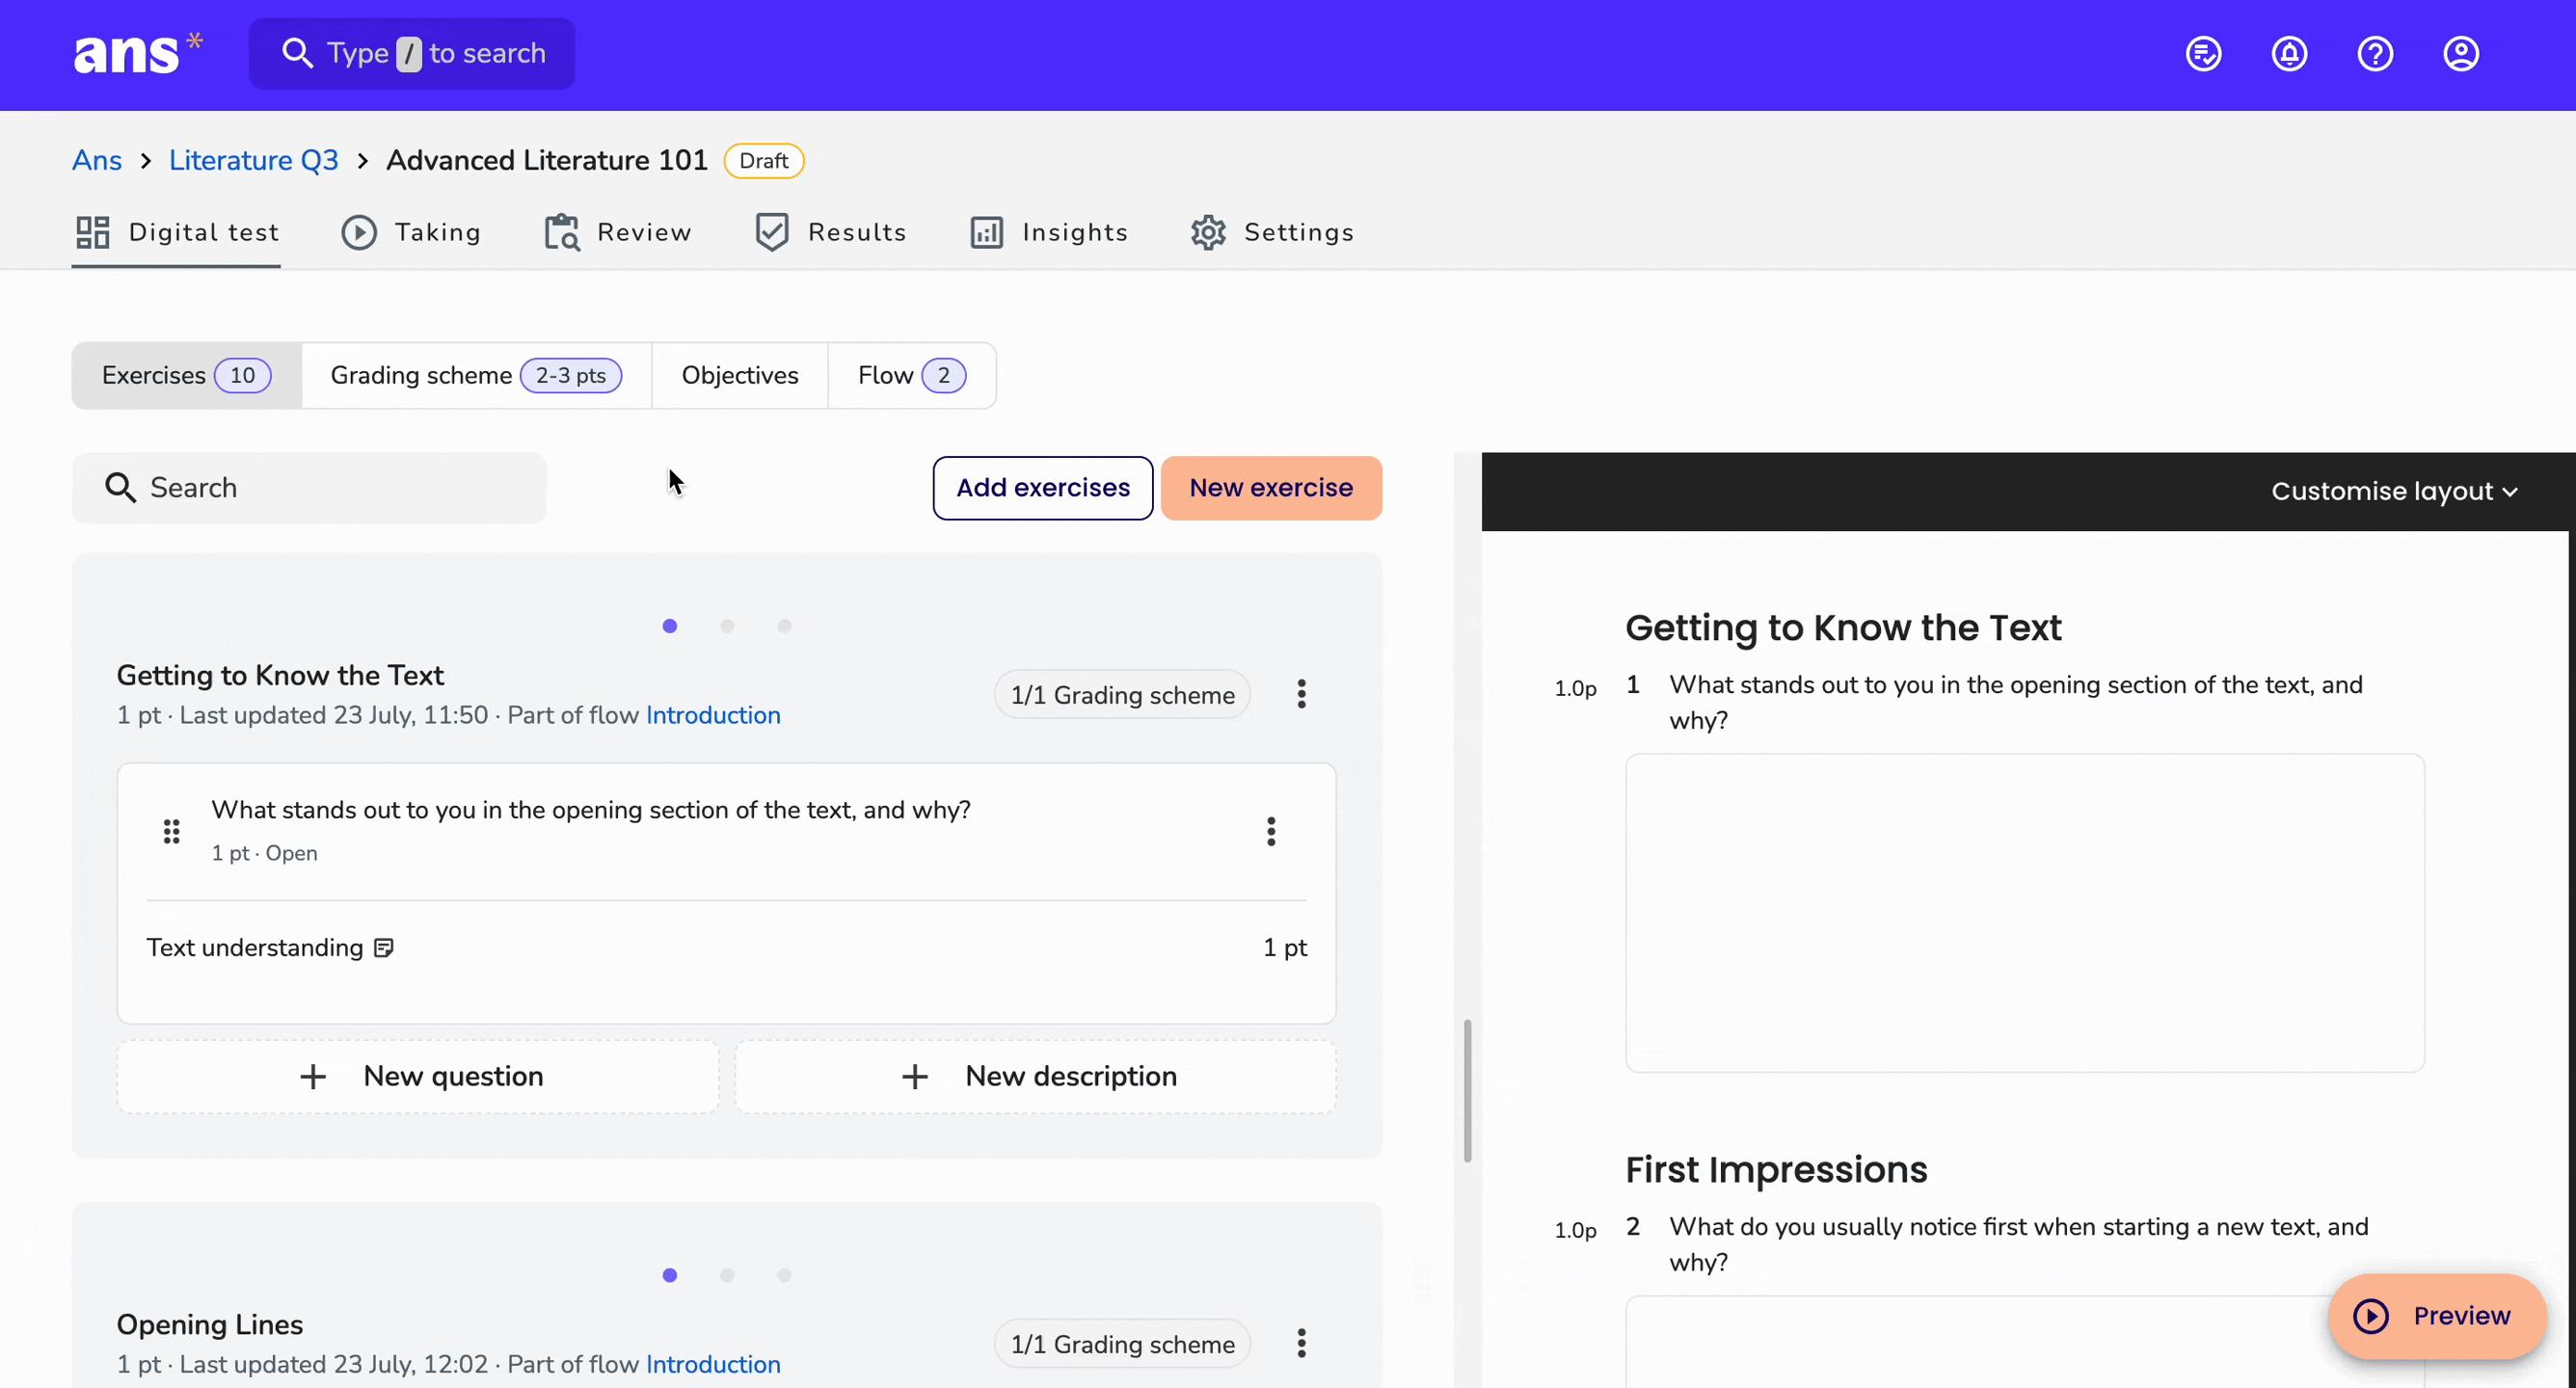Image resolution: width=2576 pixels, height=1388 pixels.
Task: Open the options menu for the opening section question
Action: coord(1271,831)
